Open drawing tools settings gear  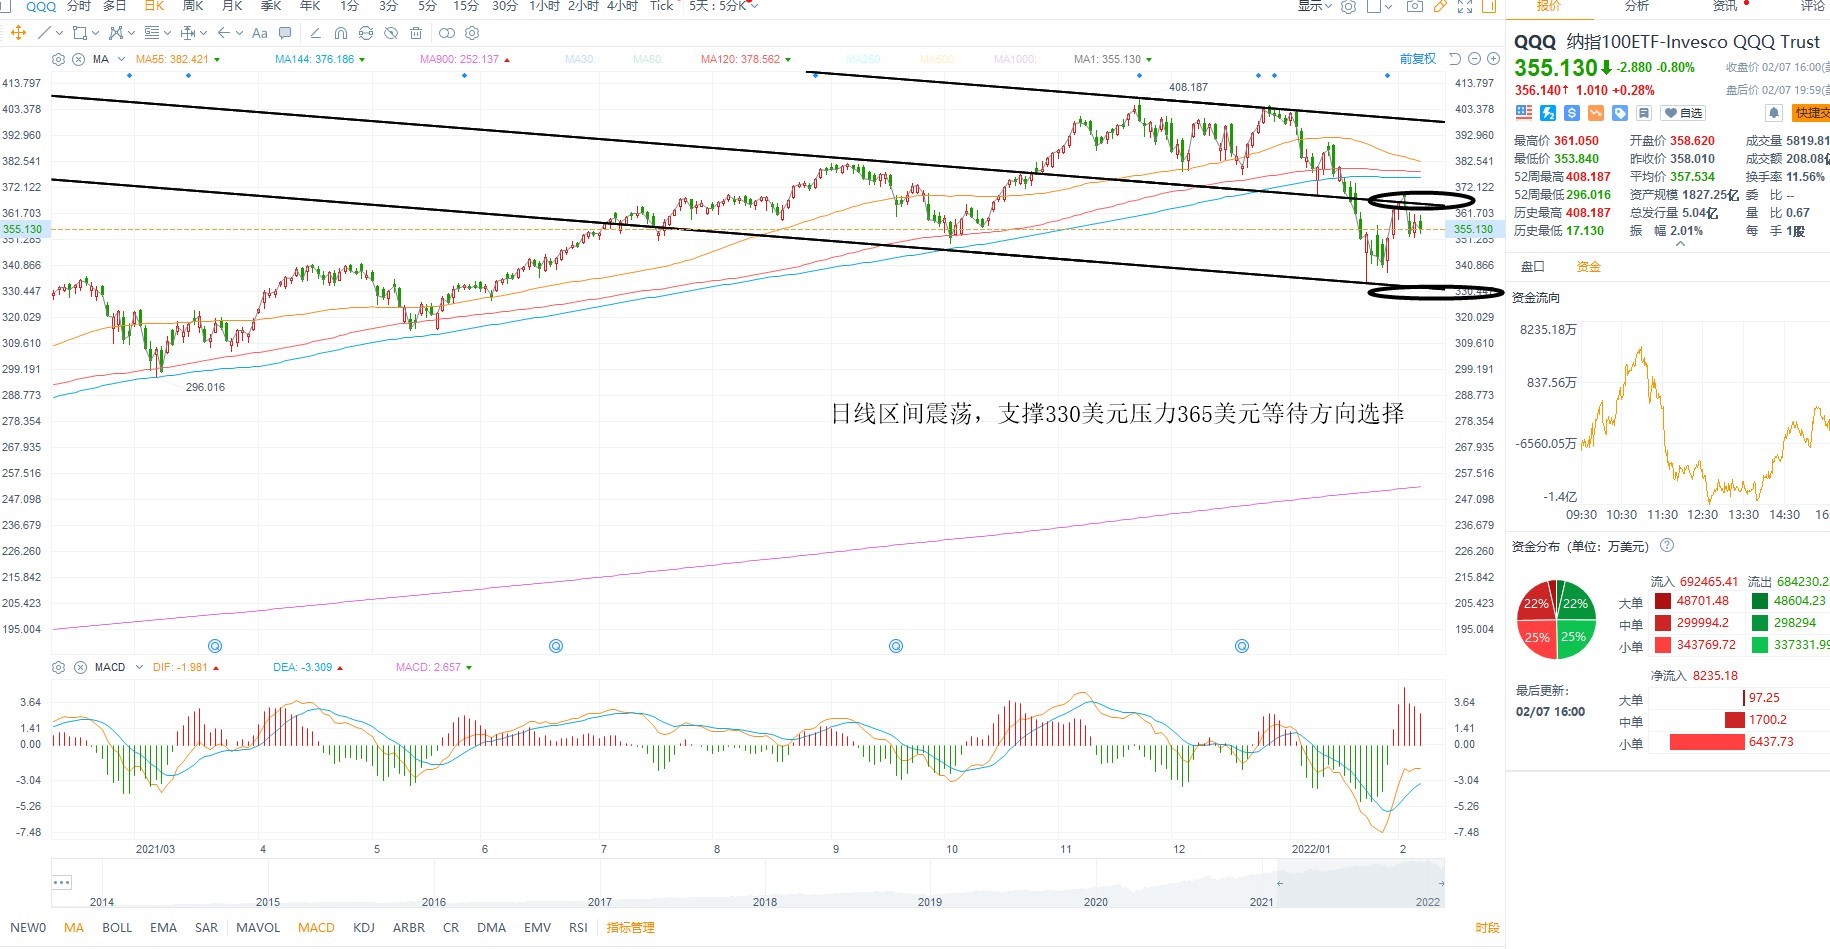click(x=472, y=33)
